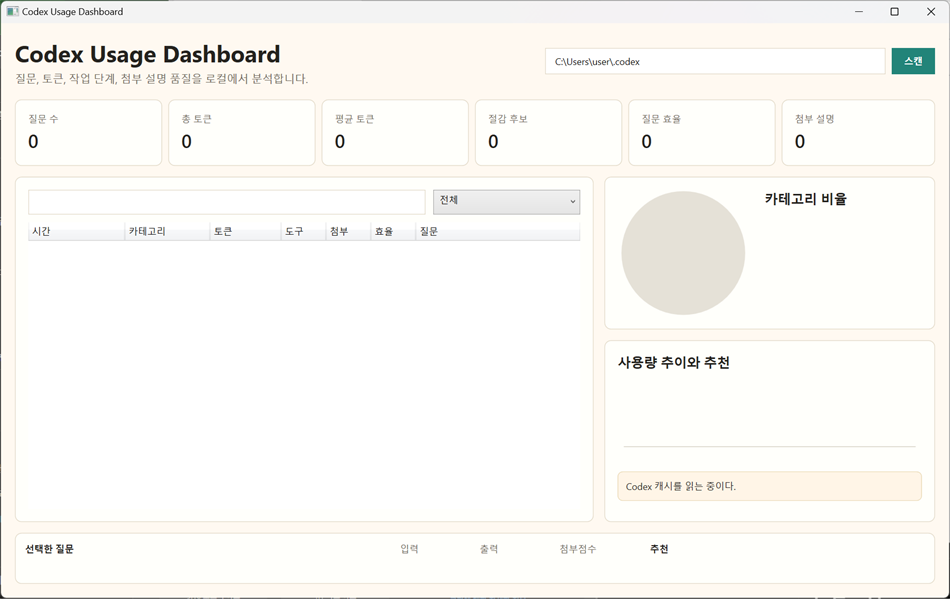Image resolution: width=950 pixels, height=599 pixels.
Task: Click the 첨부점수 label
Action: click(x=578, y=549)
